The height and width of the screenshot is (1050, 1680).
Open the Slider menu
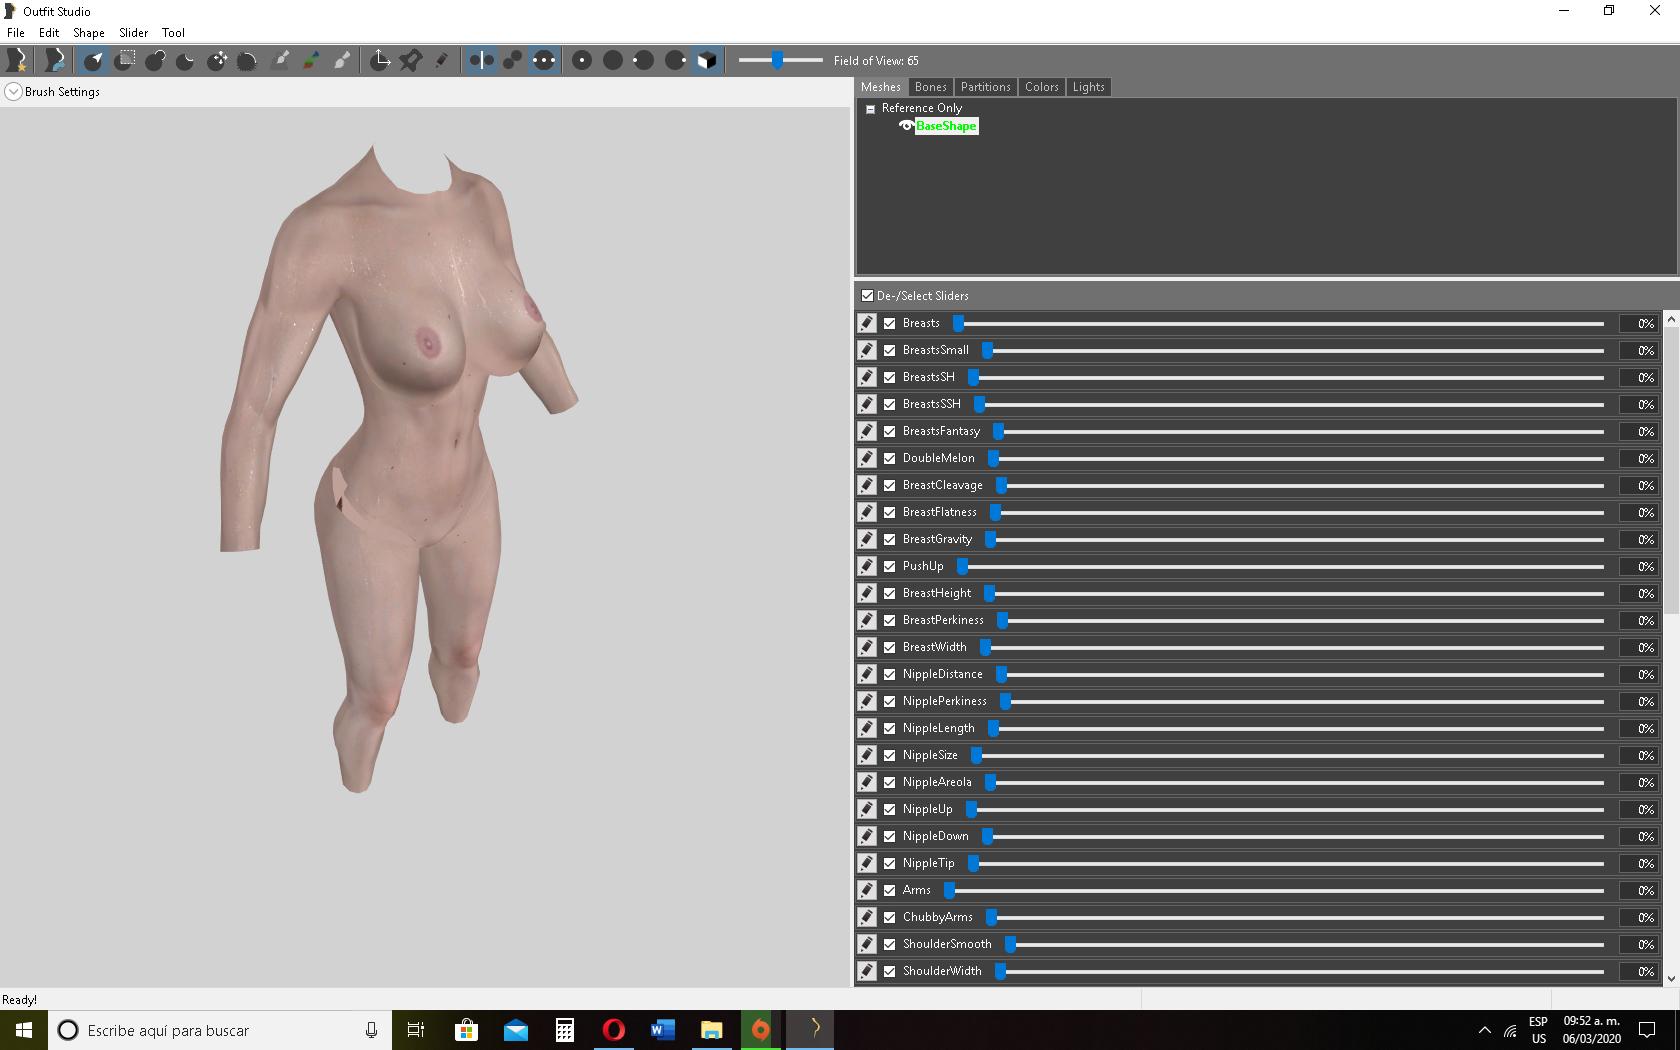pyautogui.click(x=133, y=33)
